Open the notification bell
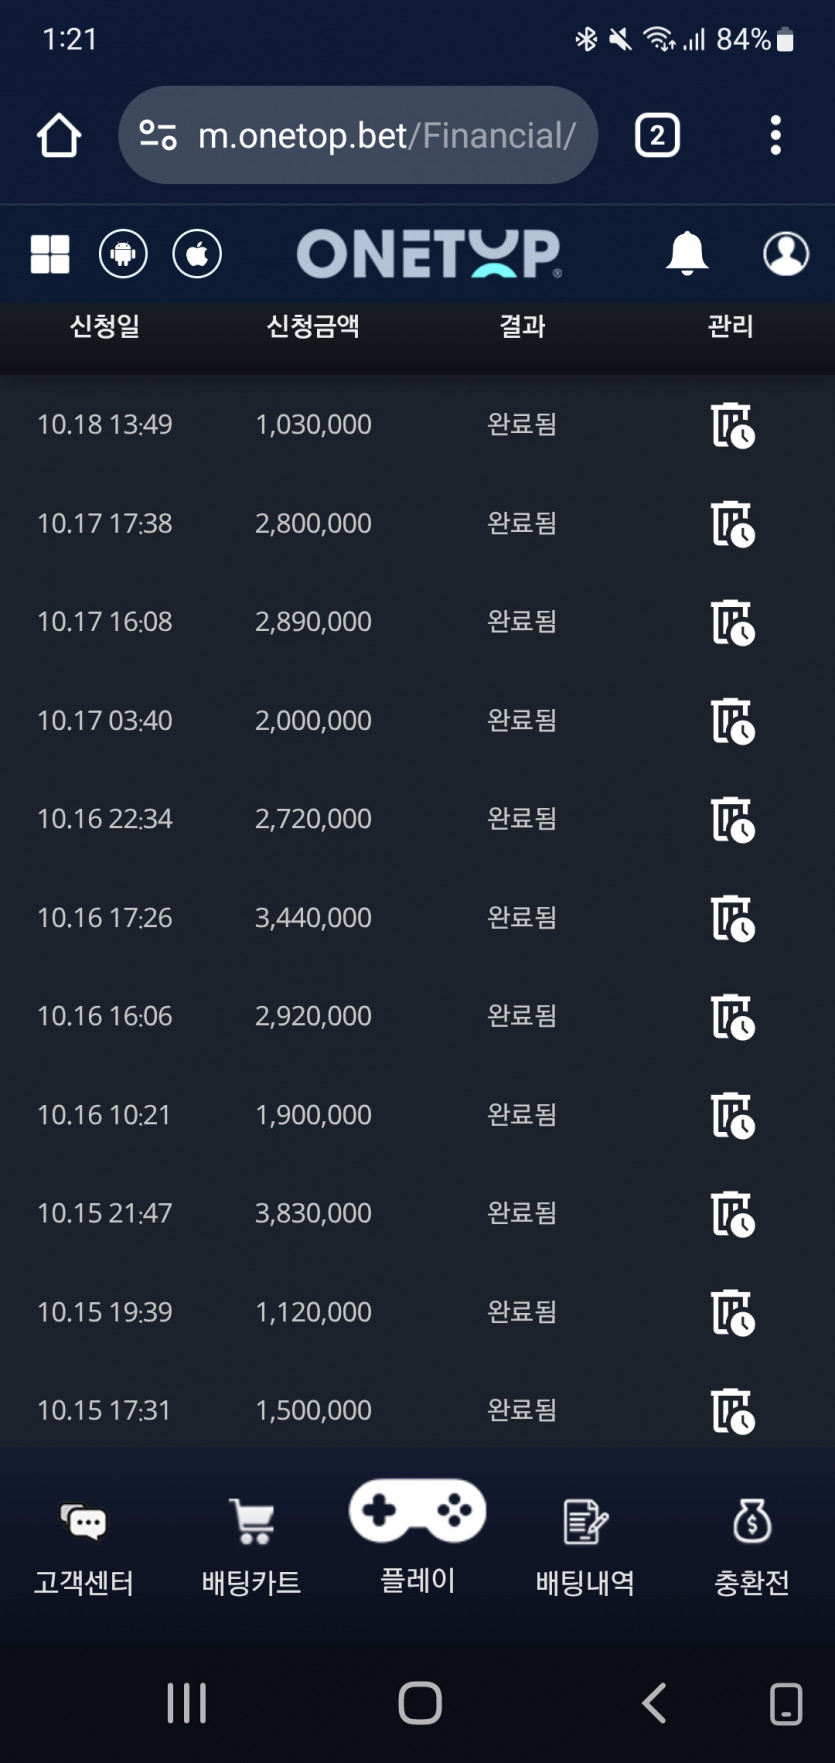 pyautogui.click(x=687, y=254)
